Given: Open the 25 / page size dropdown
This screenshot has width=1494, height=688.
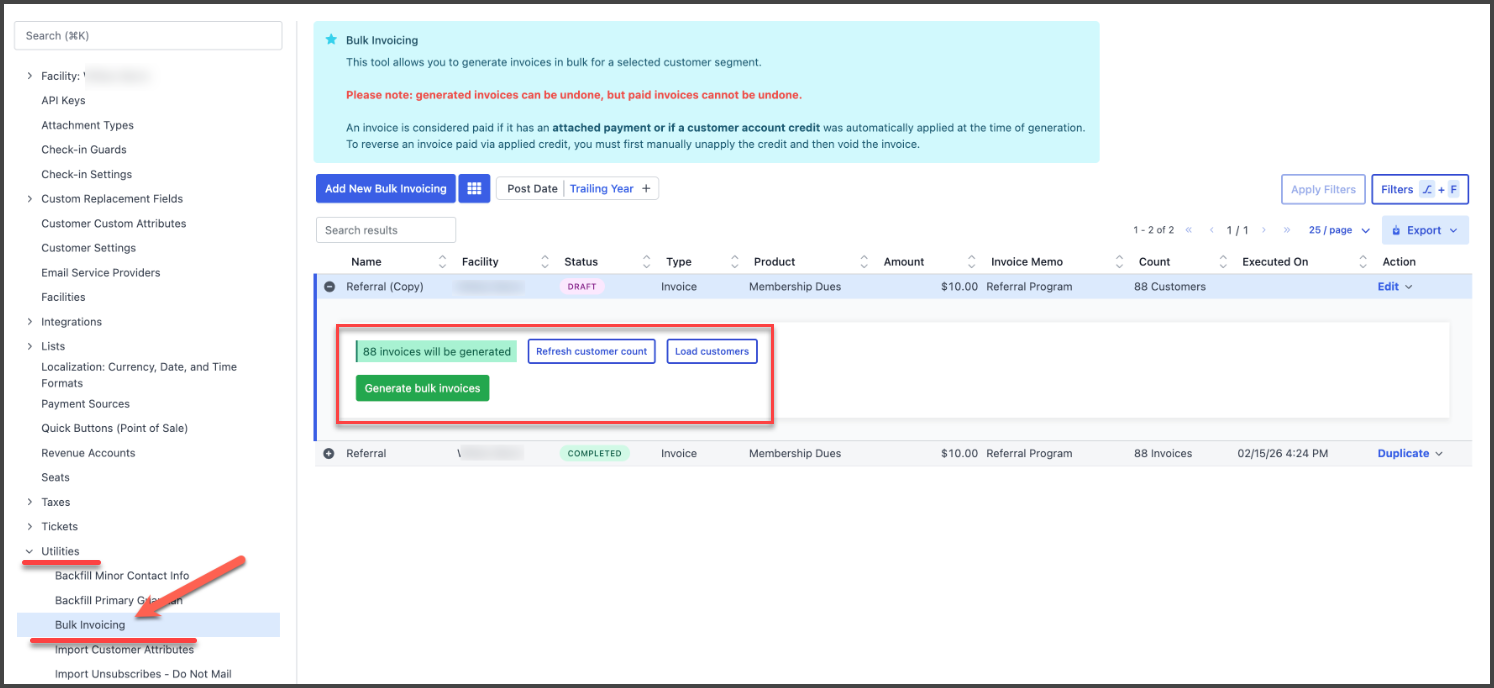Looking at the screenshot, I should tap(1338, 230).
